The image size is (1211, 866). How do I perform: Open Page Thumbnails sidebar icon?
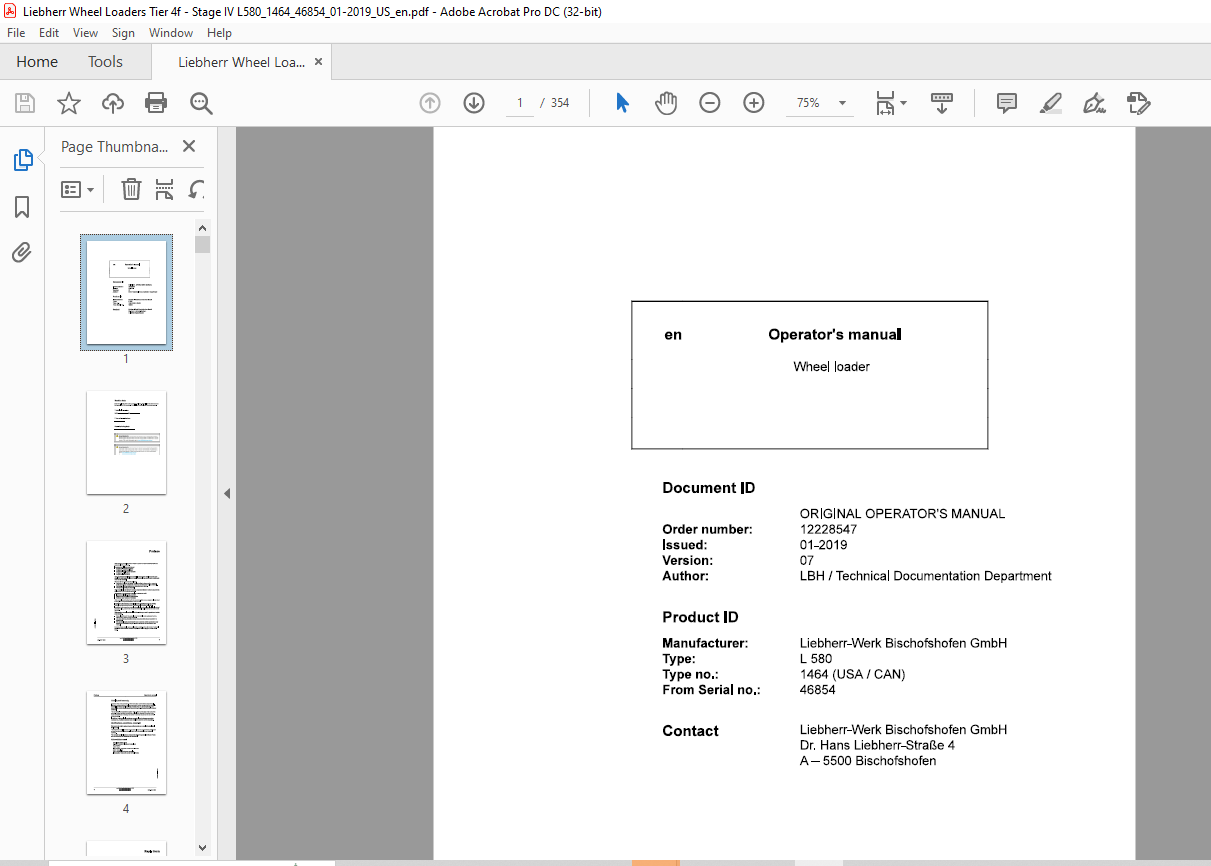(22, 160)
